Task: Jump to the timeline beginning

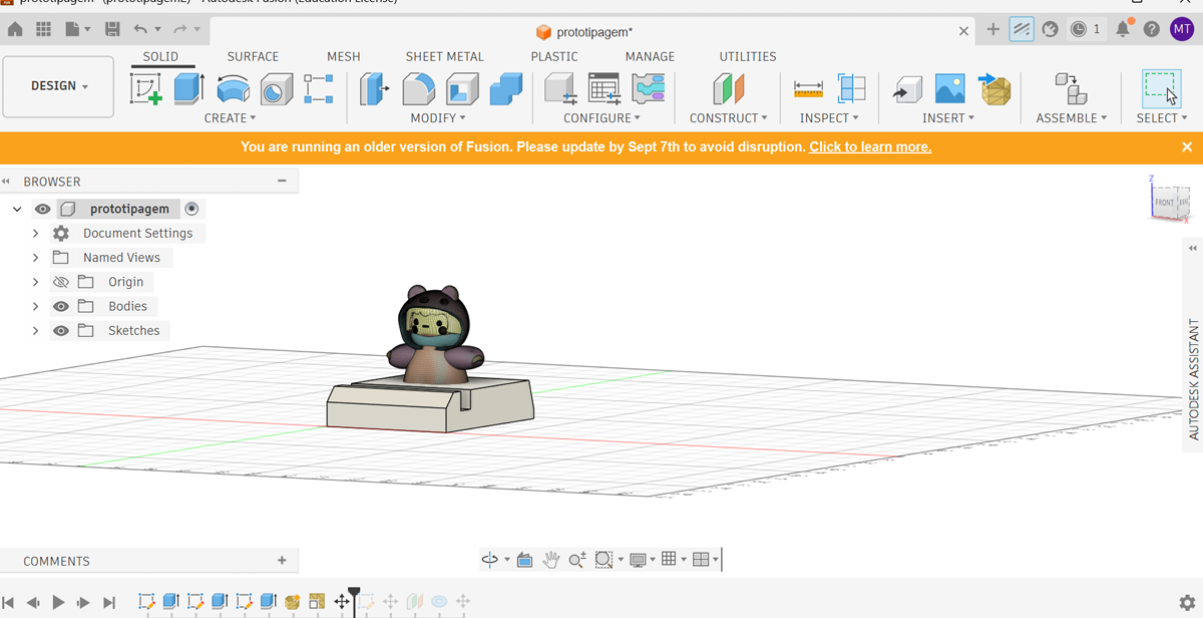Action: pyautogui.click(x=8, y=602)
